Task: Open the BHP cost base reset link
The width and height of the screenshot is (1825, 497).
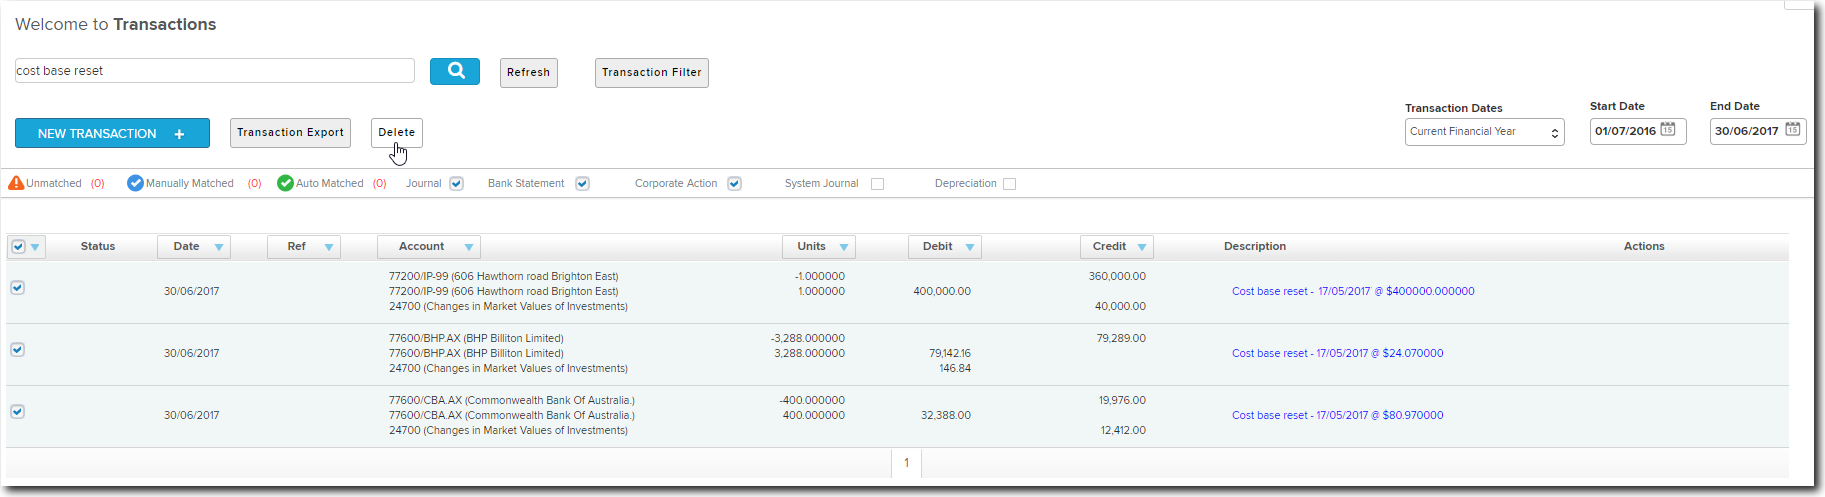Action: [x=1337, y=353]
